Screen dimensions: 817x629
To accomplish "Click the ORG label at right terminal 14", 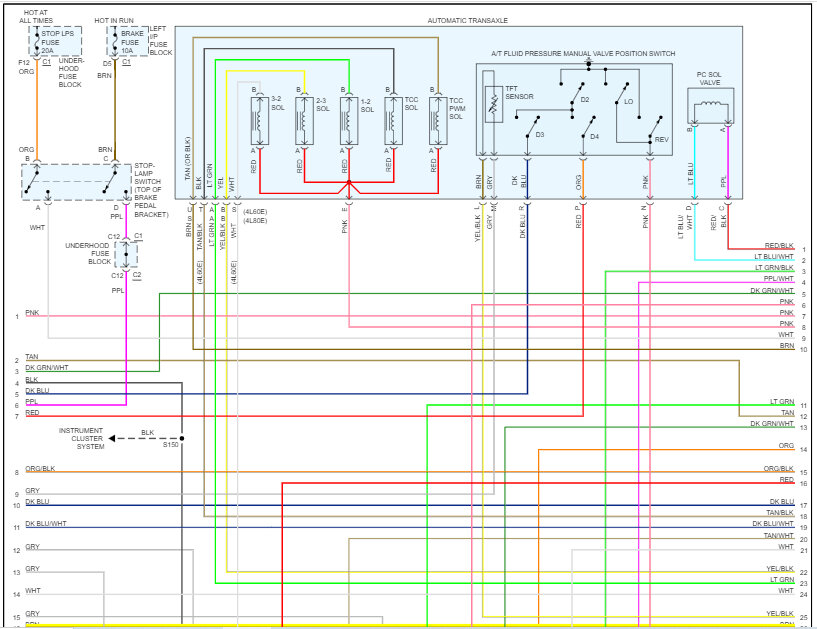I will (786, 446).
